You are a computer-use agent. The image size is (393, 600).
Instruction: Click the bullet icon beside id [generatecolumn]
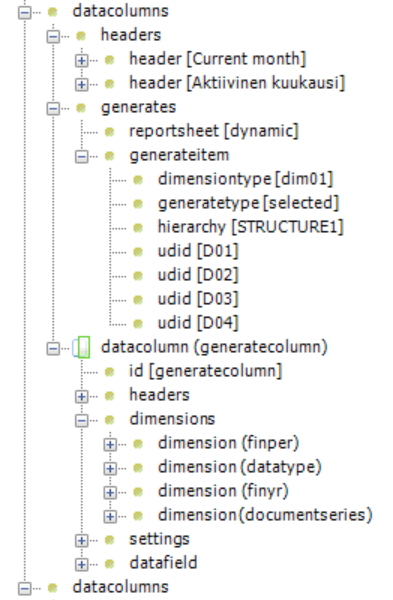pyautogui.click(x=109, y=372)
